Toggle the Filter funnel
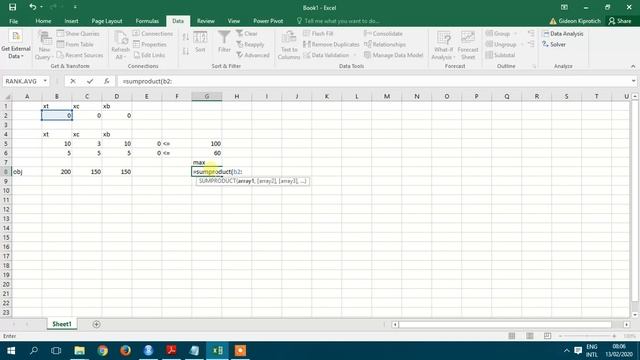640x360 pixels. 224,42
